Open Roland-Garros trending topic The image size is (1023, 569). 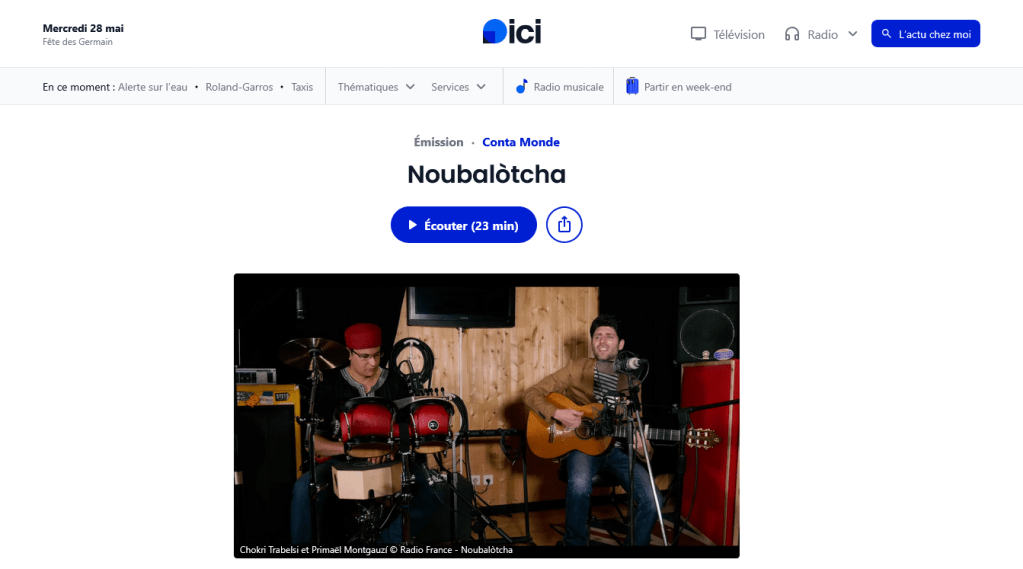239,87
